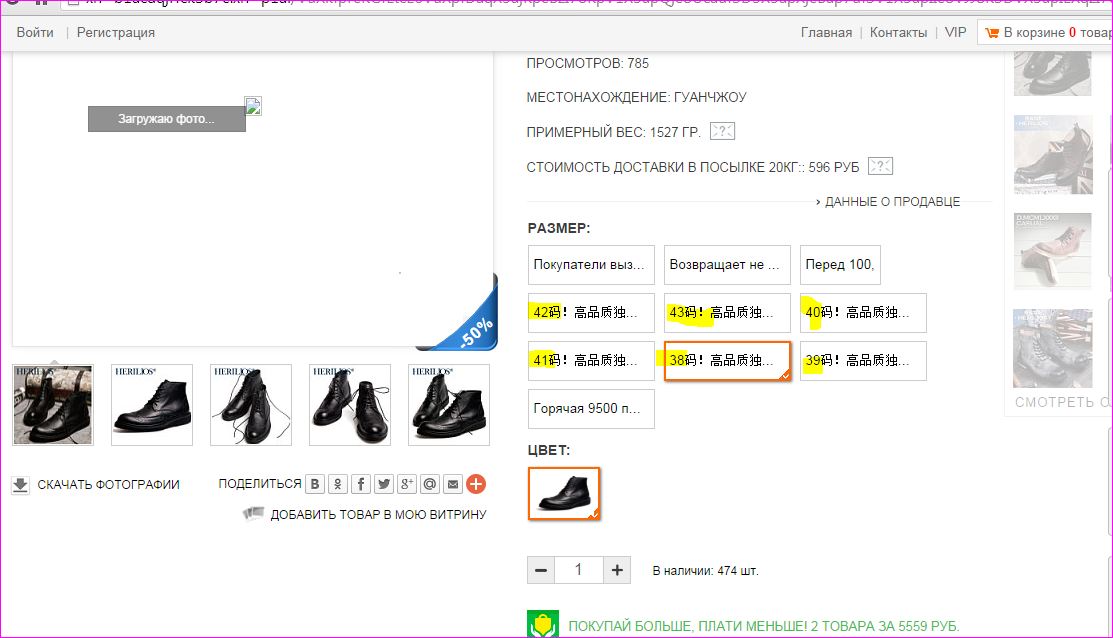The width and height of the screenshot is (1113, 638).
Task: Select 'Перед 100,' size option
Action: (x=840, y=265)
